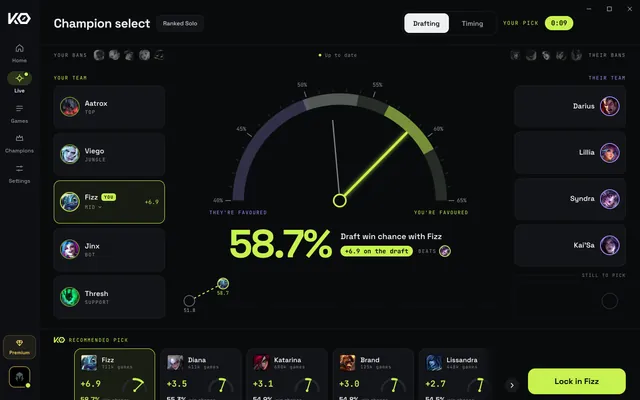
Task: Open the profile avatar in sidebar
Action: click(x=19, y=376)
